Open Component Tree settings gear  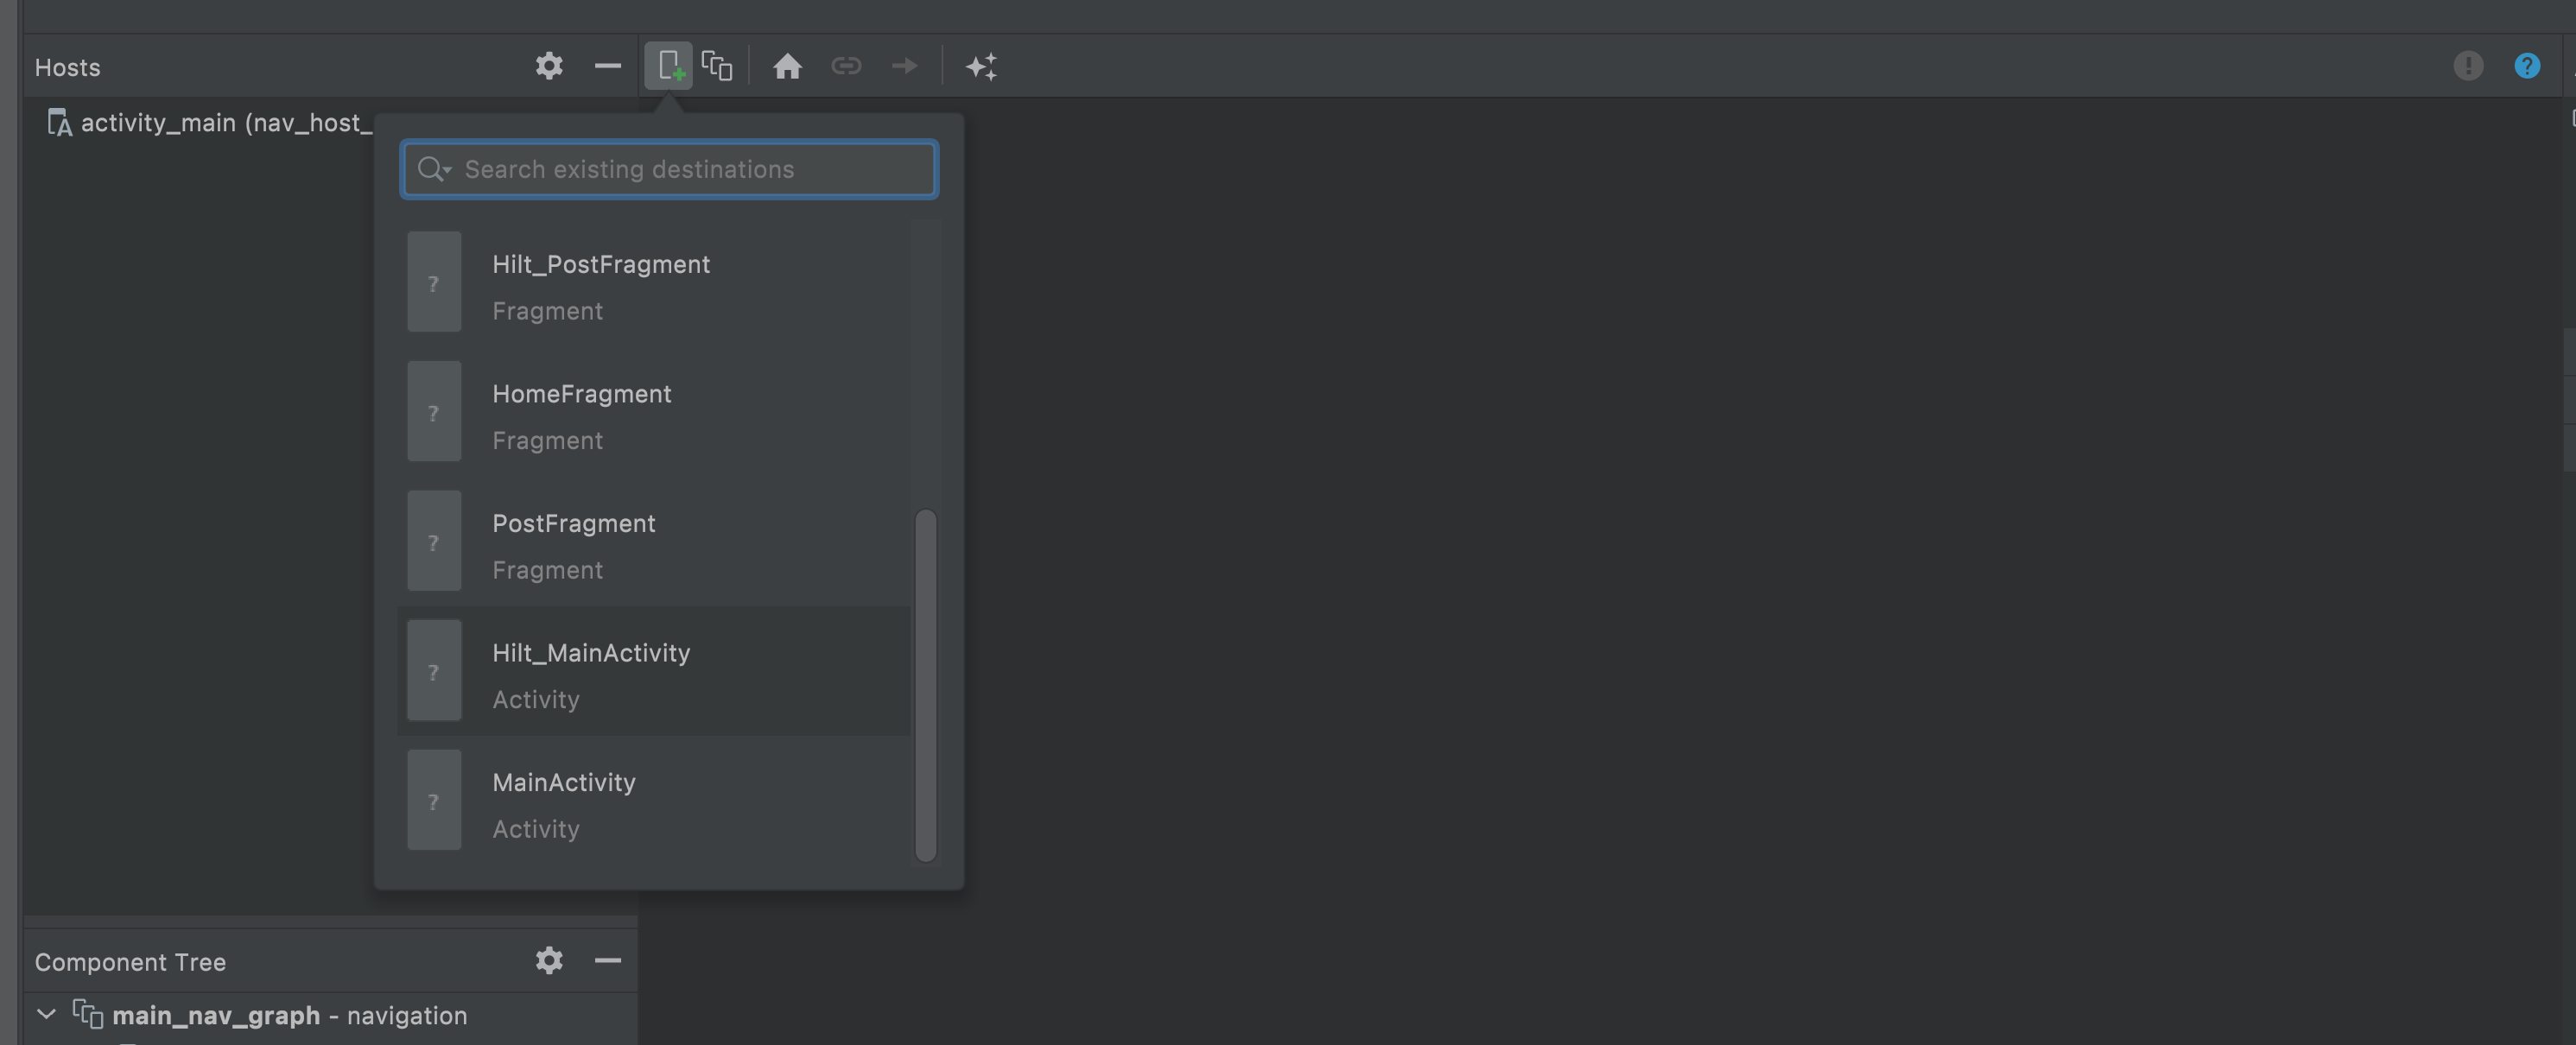pos(549,961)
